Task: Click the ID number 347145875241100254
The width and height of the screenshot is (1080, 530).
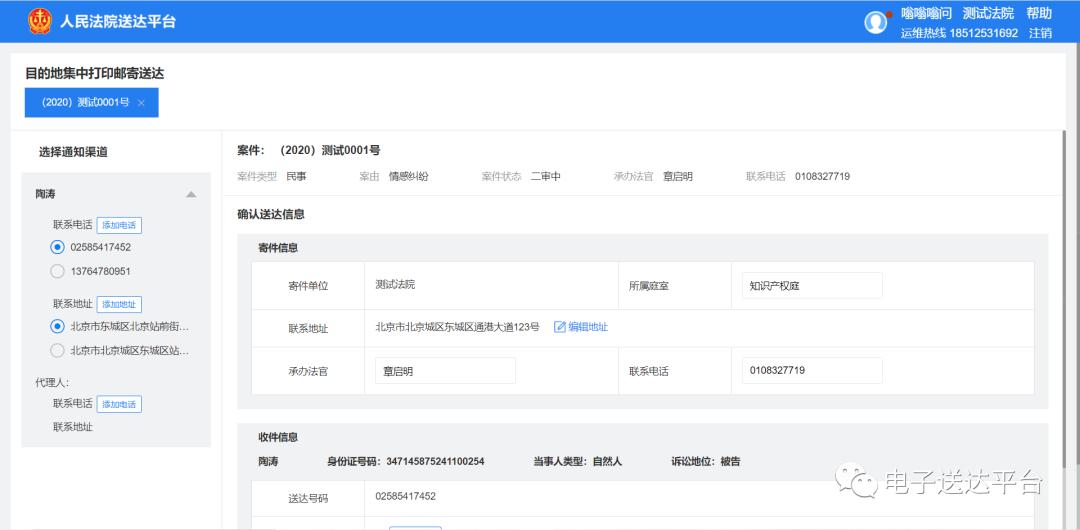Action: (x=435, y=462)
